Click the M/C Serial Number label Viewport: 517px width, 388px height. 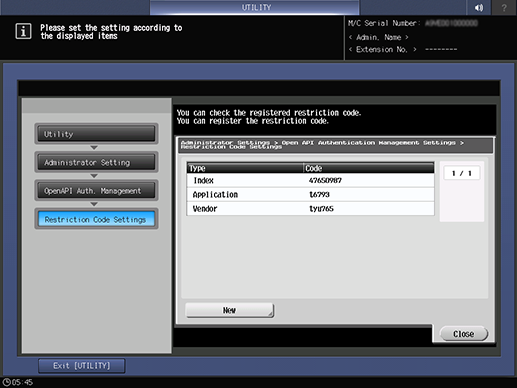tap(383, 23)
